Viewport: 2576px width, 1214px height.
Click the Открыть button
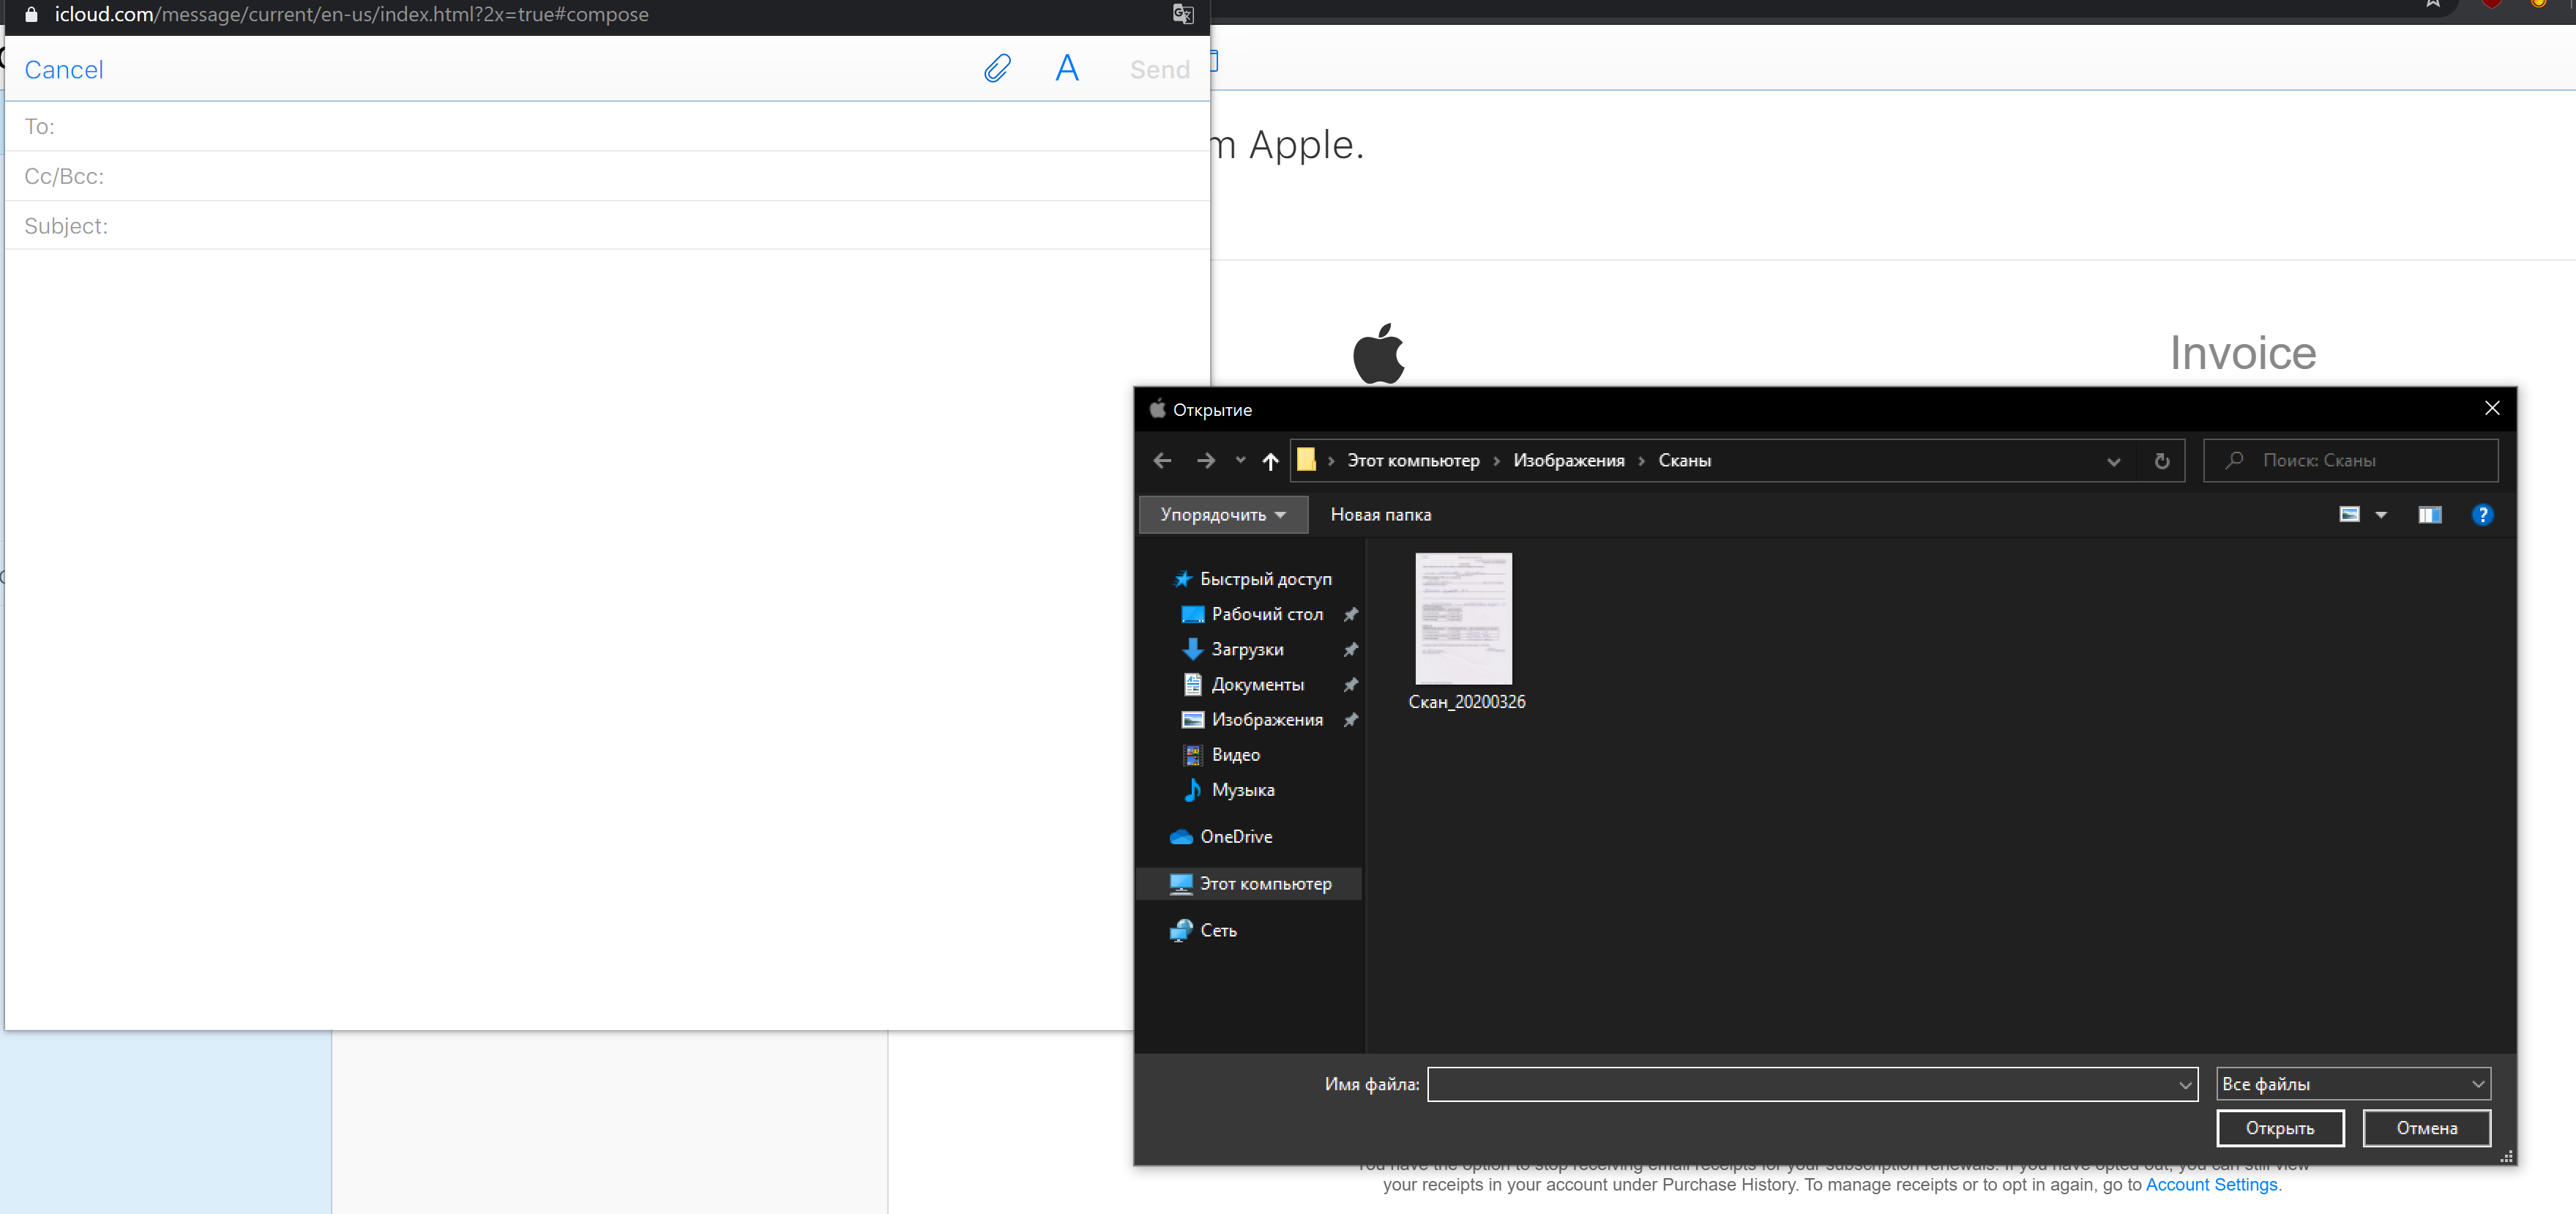2280,1129
